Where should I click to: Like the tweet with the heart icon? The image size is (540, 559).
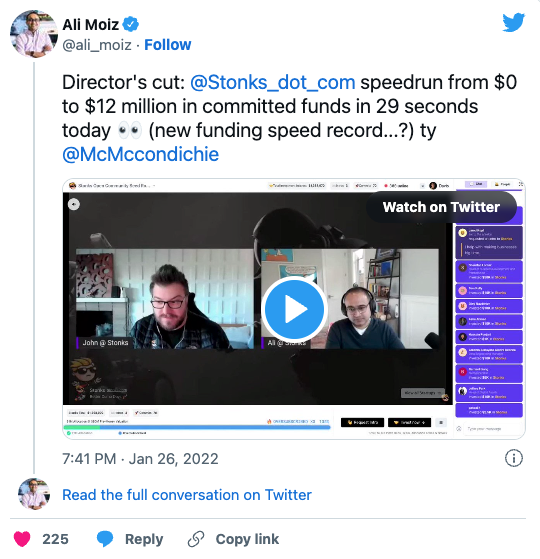coord(22,539)
